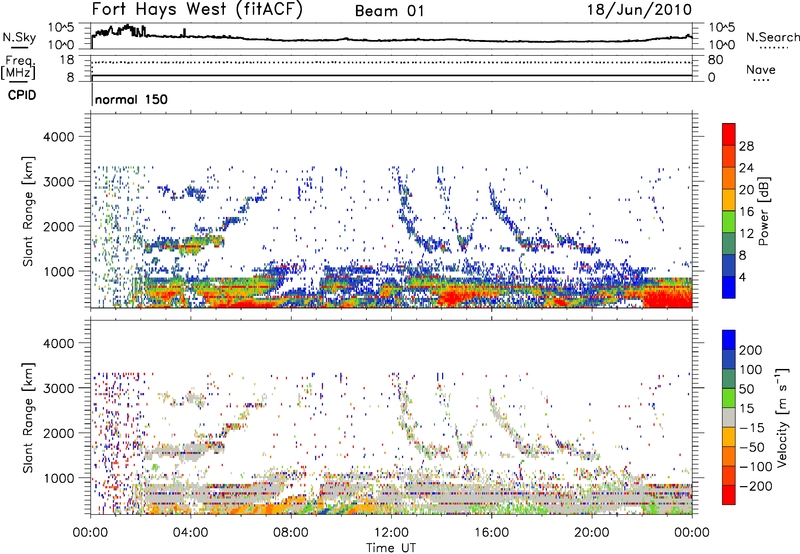Click the '-15' velocity colorbar tick
This screenshot has height=554, width=800.
(752, 427)
